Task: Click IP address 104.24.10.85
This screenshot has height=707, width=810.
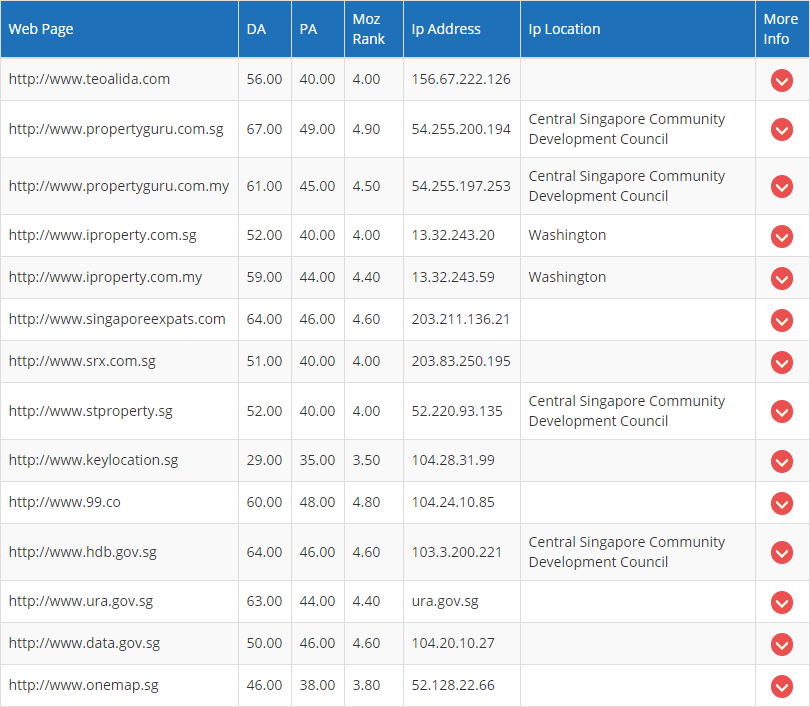Action: pos(453,502)
